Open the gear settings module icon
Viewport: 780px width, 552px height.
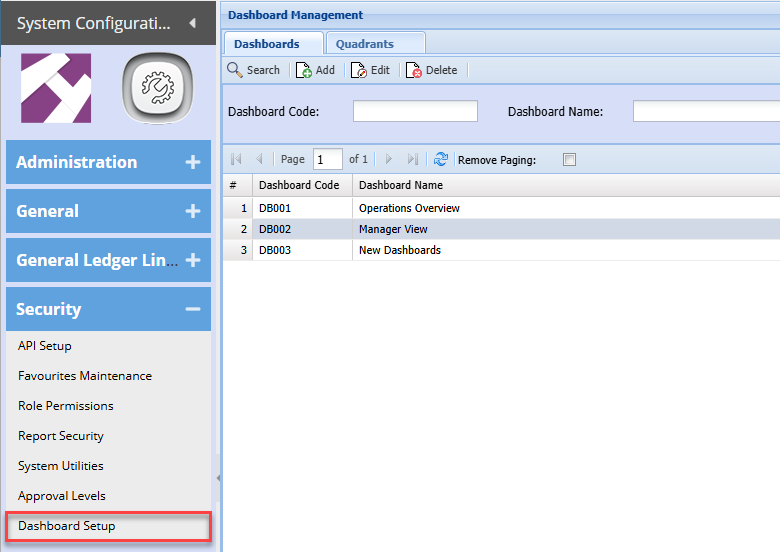coord(158,90)
